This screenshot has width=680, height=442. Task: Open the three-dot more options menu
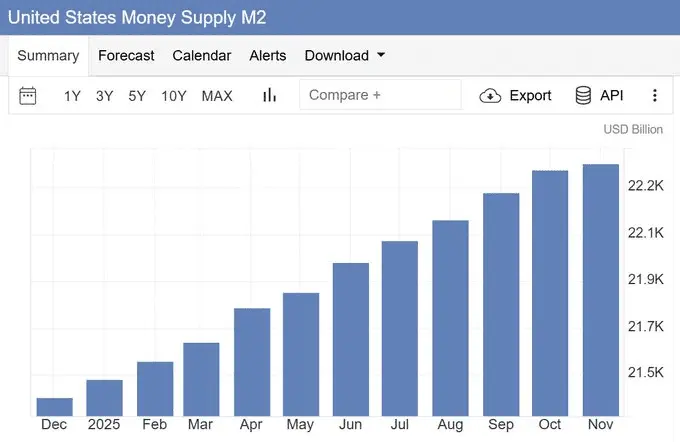654,95
